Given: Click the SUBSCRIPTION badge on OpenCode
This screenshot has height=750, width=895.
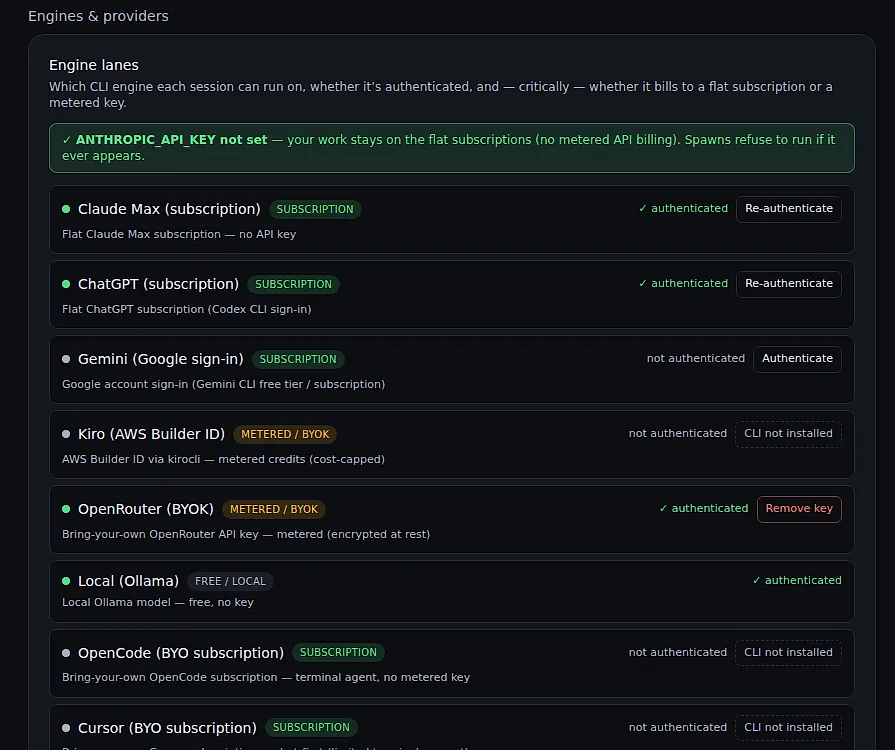Looking at the screenshot, I should point(338,652).
